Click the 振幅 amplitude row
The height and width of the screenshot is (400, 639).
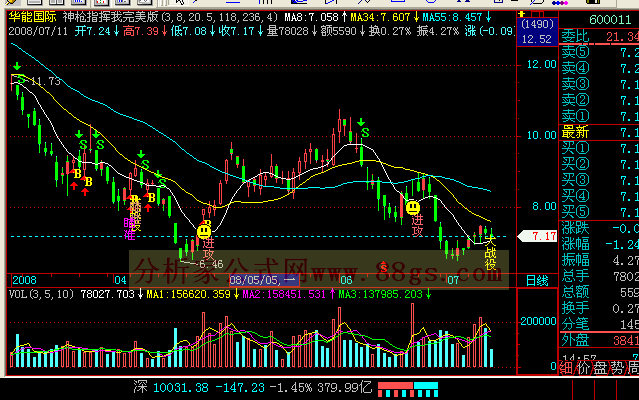[x=599, y=260]
